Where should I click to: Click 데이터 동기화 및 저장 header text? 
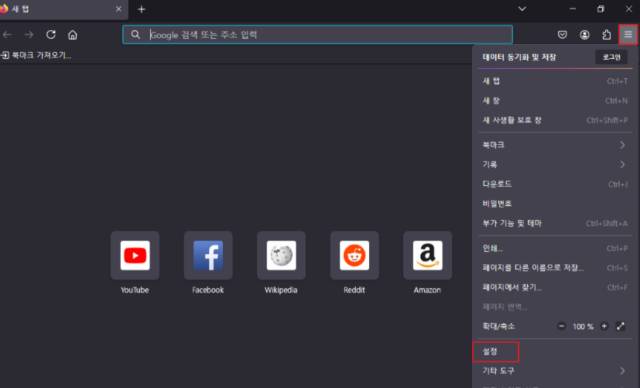(x=519, y=57)
